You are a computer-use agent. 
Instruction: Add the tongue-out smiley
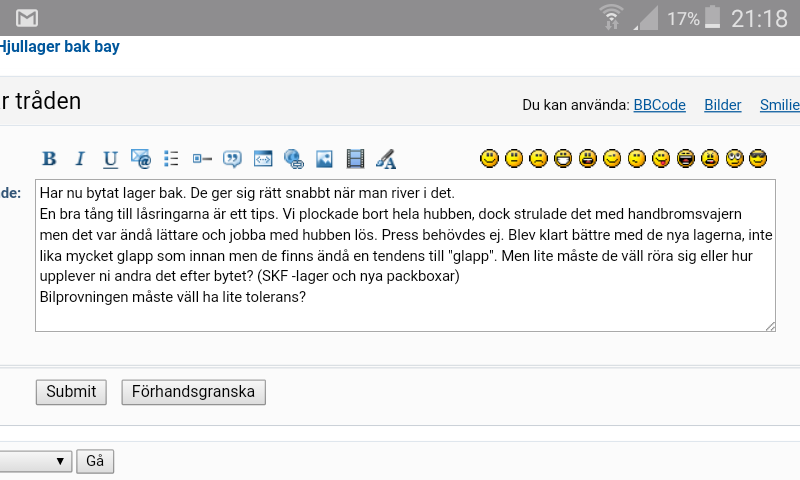661,158
